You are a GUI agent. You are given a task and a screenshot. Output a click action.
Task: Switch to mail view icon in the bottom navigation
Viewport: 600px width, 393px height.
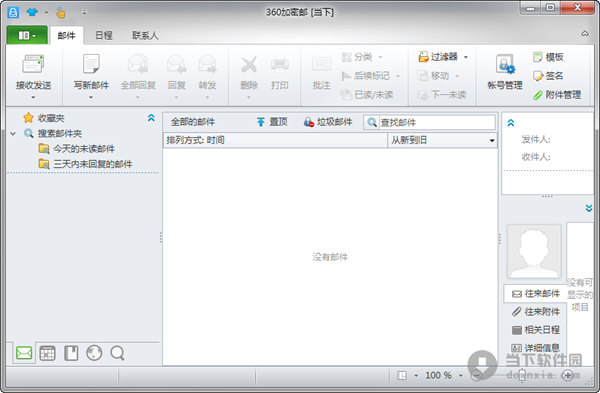click(24, 353)
